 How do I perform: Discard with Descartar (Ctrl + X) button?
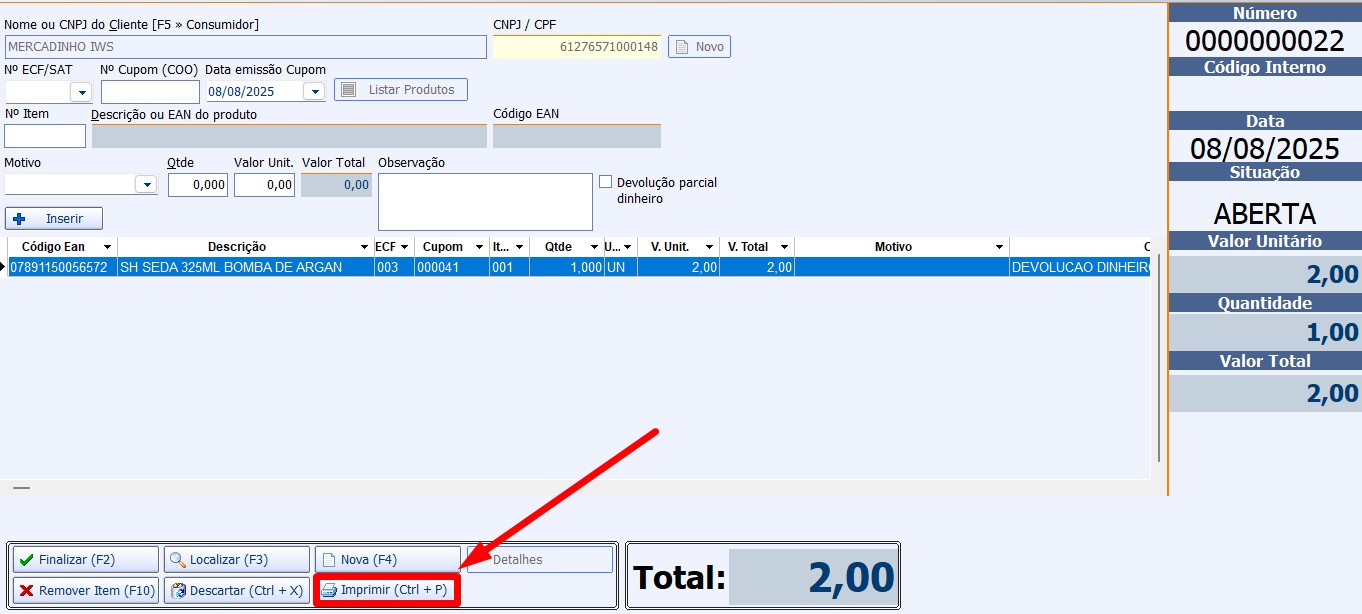coord(236,591)
